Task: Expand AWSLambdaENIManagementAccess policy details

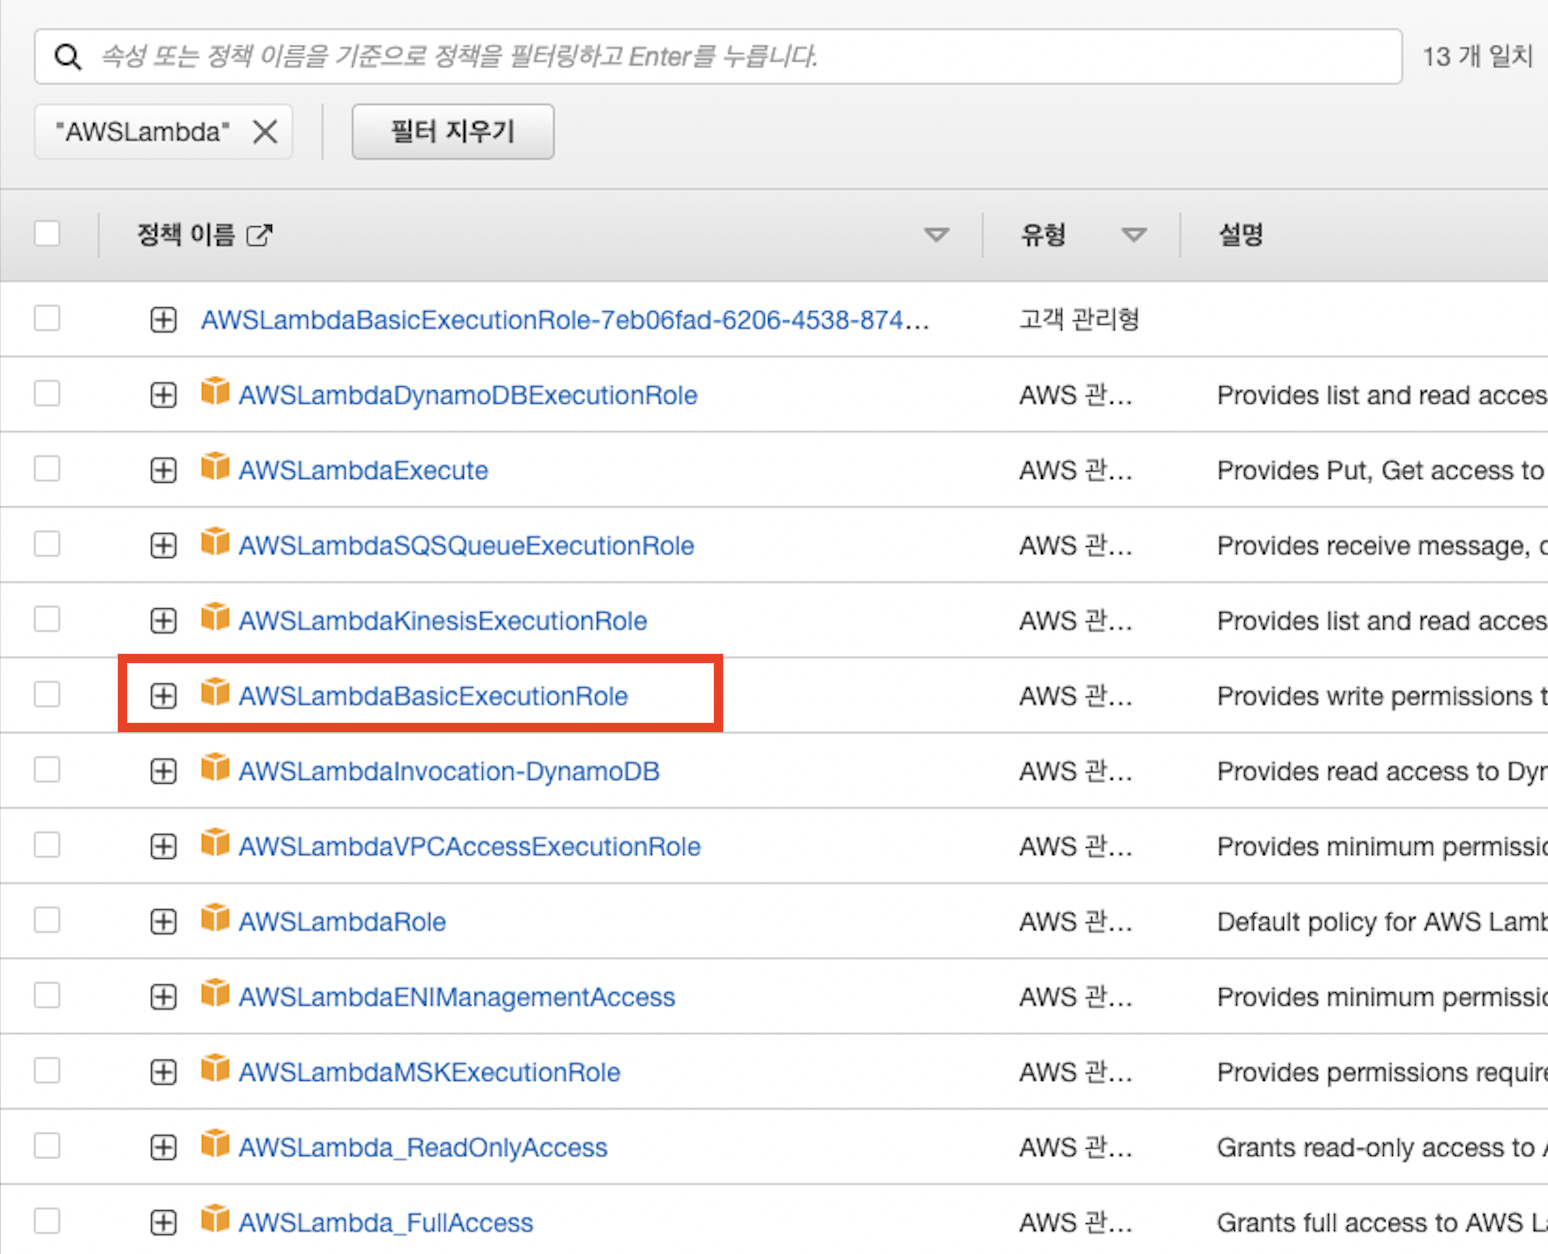Action: point(163,997)
